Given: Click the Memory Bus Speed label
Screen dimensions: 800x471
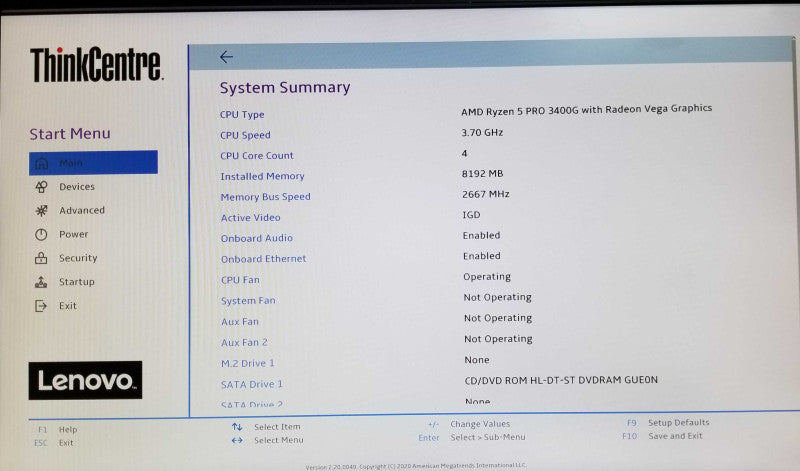Looking at the screenshot, I should [266, 197].
